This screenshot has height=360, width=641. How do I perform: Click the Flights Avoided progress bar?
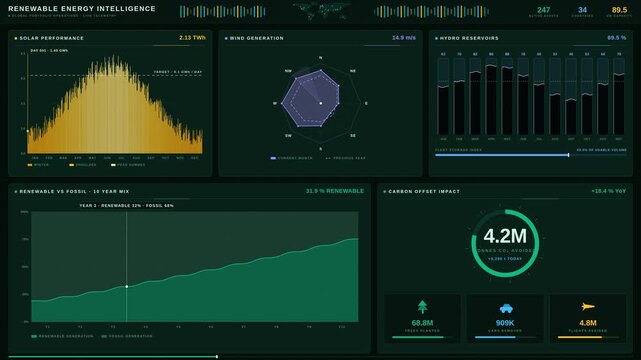pyautogui.click(x=588, y=337)
